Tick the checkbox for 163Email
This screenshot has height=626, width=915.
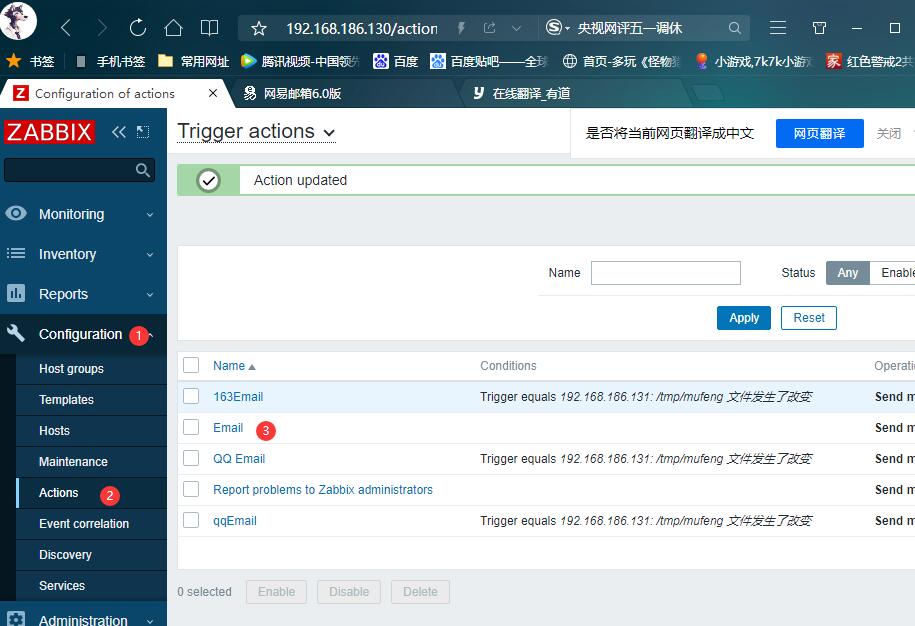(x=191, y=396)
